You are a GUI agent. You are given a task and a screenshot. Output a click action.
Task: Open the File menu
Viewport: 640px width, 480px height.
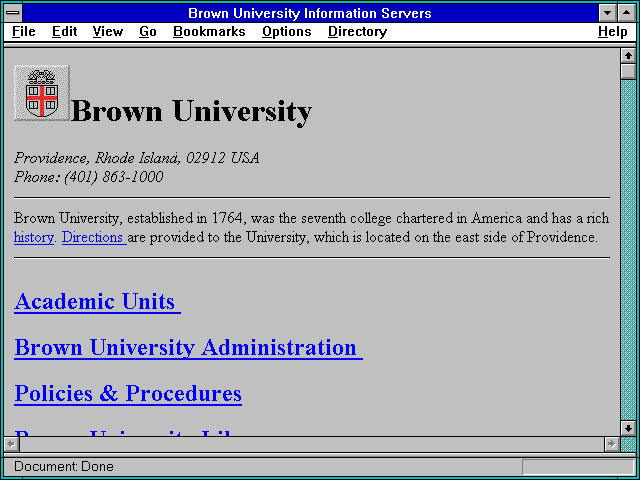pyautogui.click(x=24, y=32)
